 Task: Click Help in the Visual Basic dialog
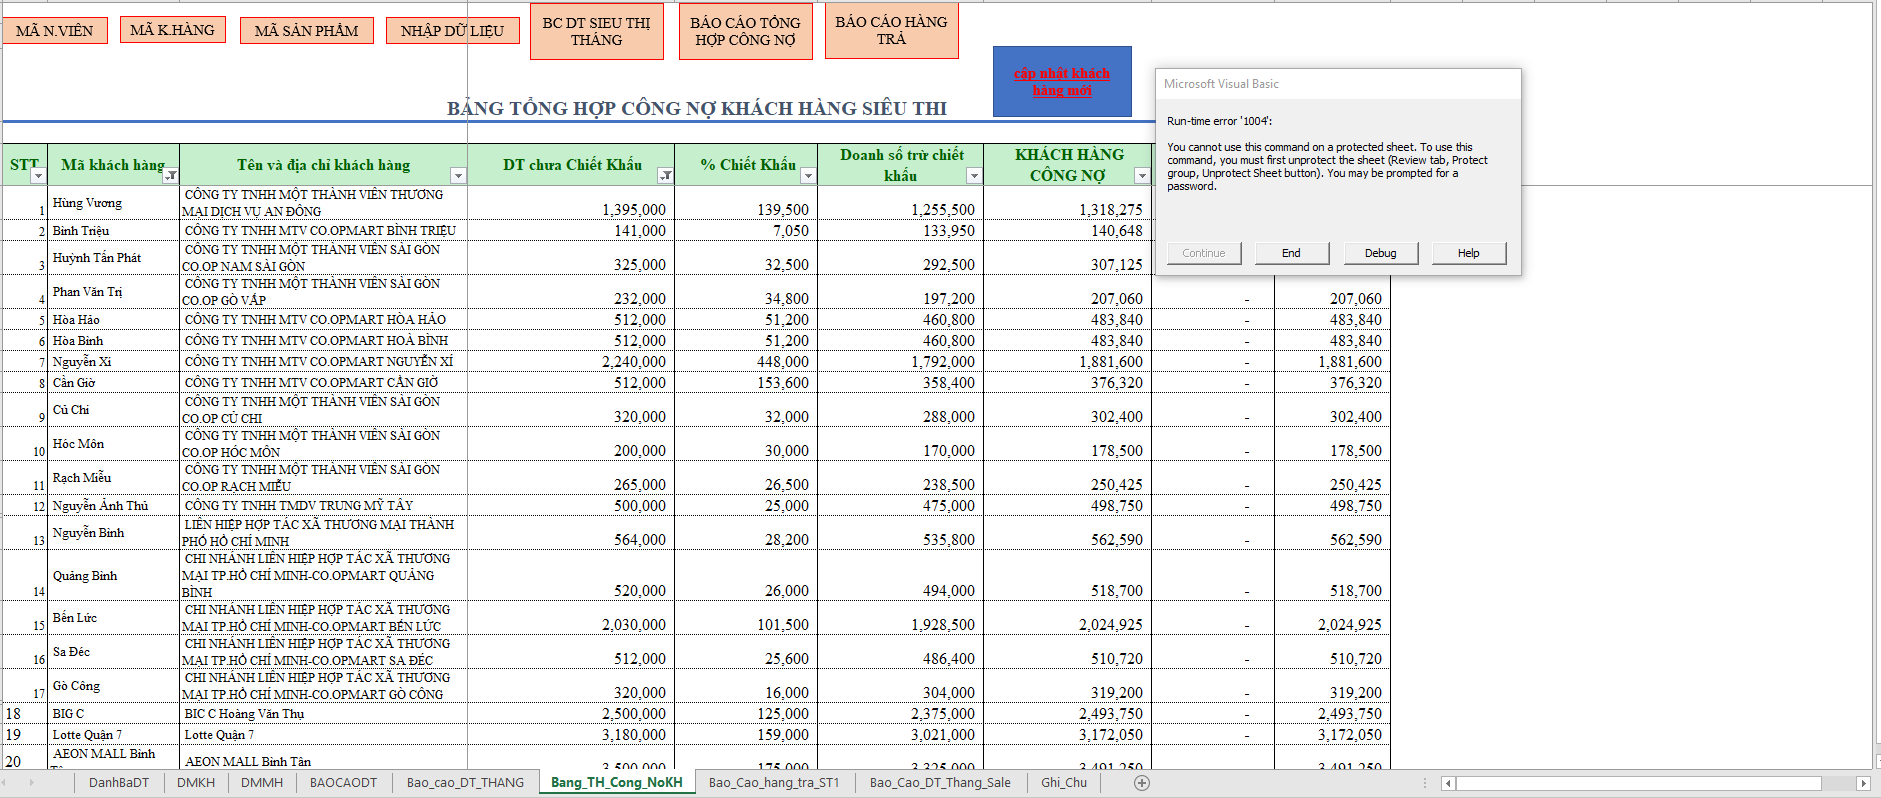coord(1468,253)
